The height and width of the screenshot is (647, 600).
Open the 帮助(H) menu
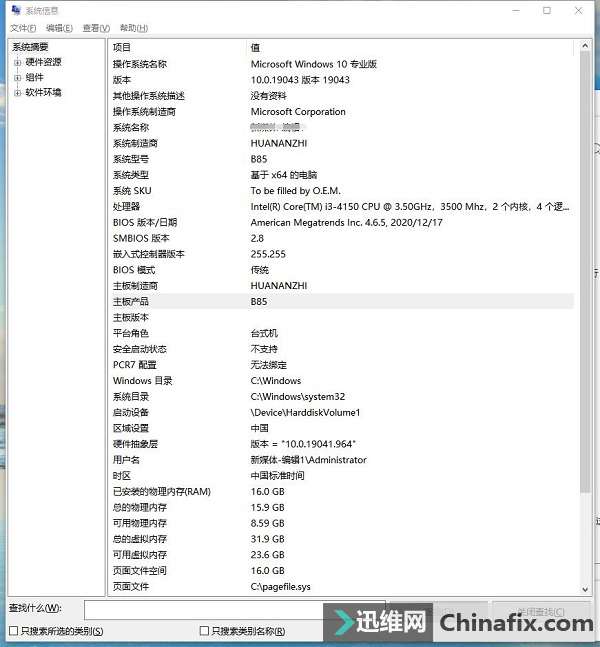[134, 28]
